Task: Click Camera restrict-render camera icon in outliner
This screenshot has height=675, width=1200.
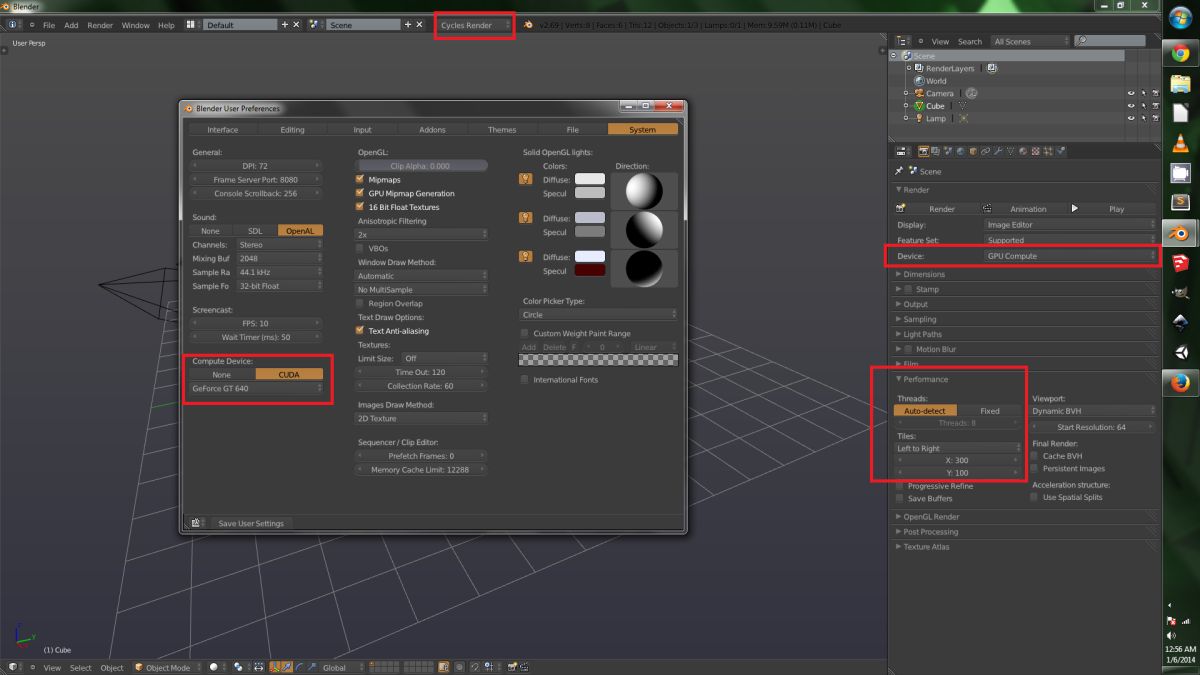Action: coord(1155,93)
